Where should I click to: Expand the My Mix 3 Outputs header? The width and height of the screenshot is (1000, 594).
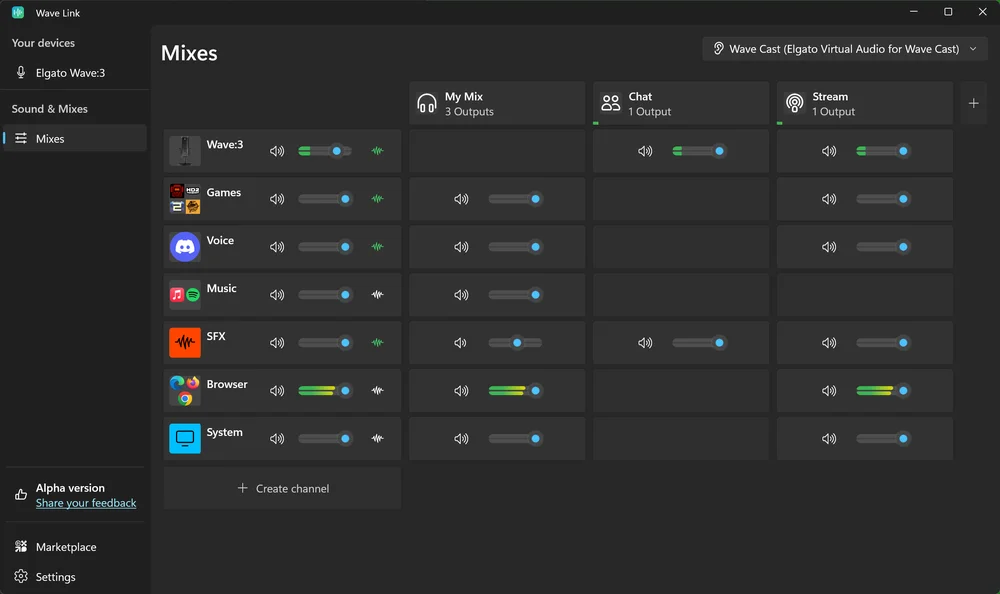[496, 104]
